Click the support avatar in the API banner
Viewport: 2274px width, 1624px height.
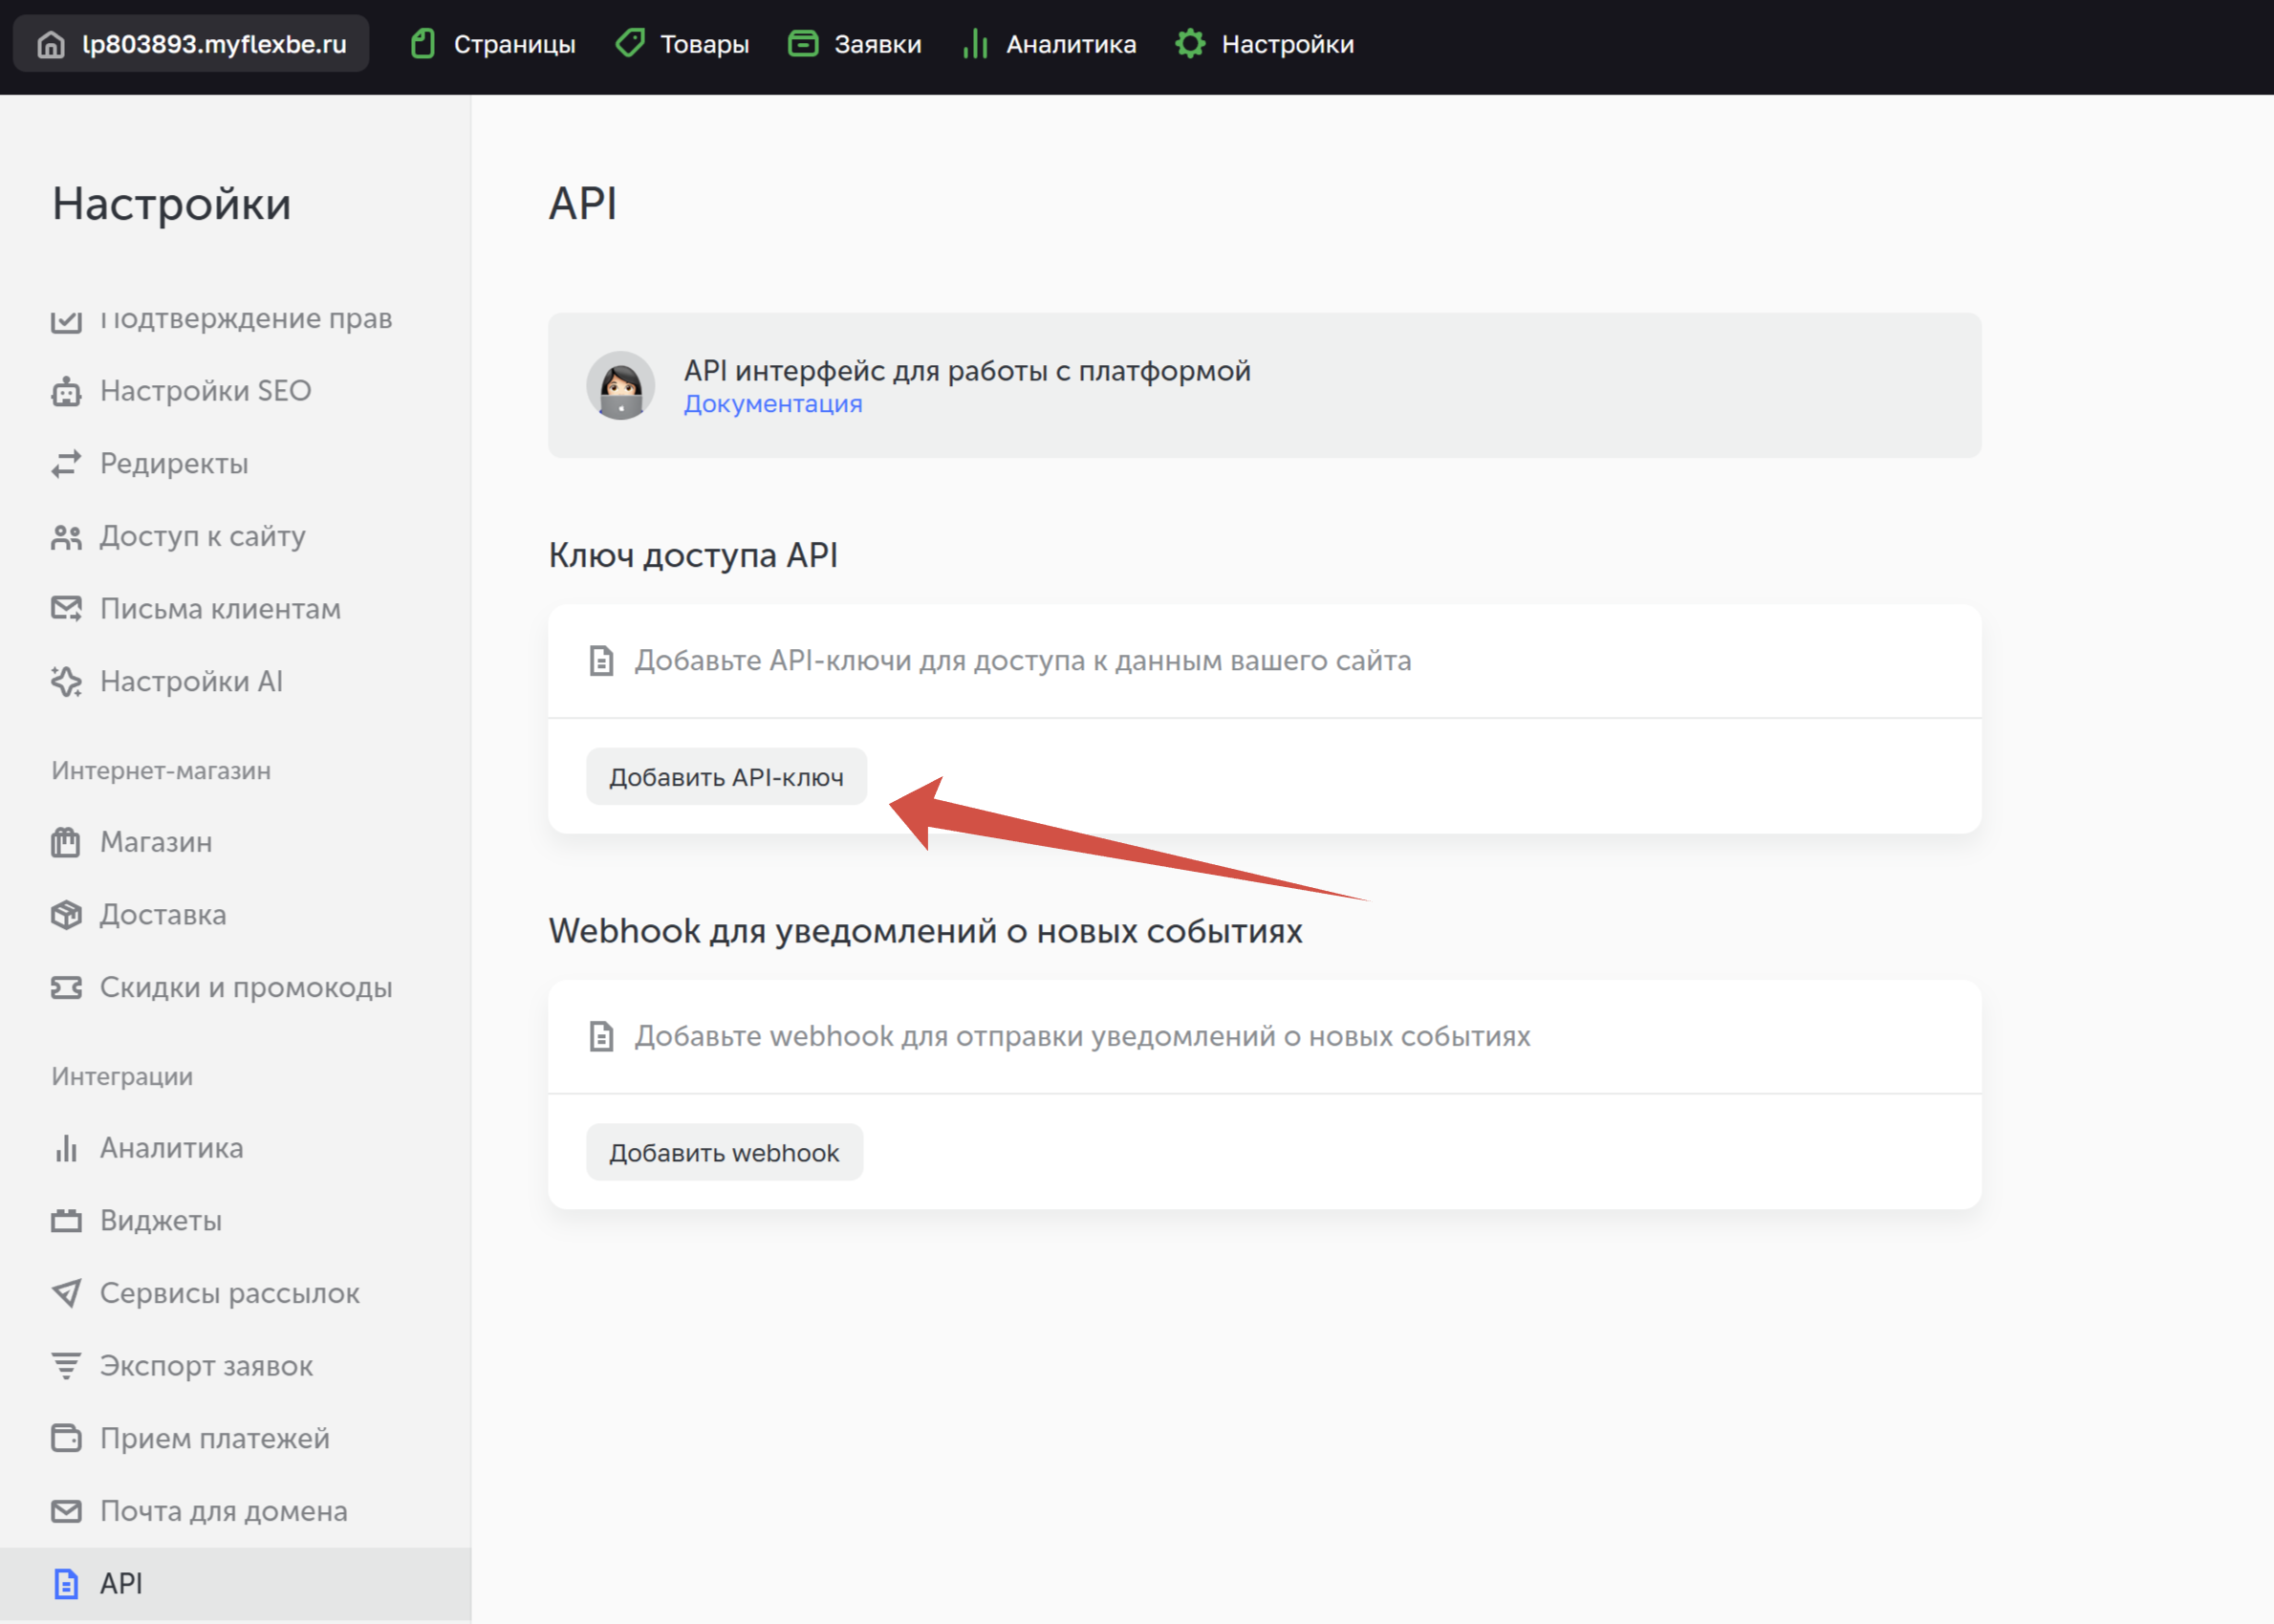(x=620, y=386)
